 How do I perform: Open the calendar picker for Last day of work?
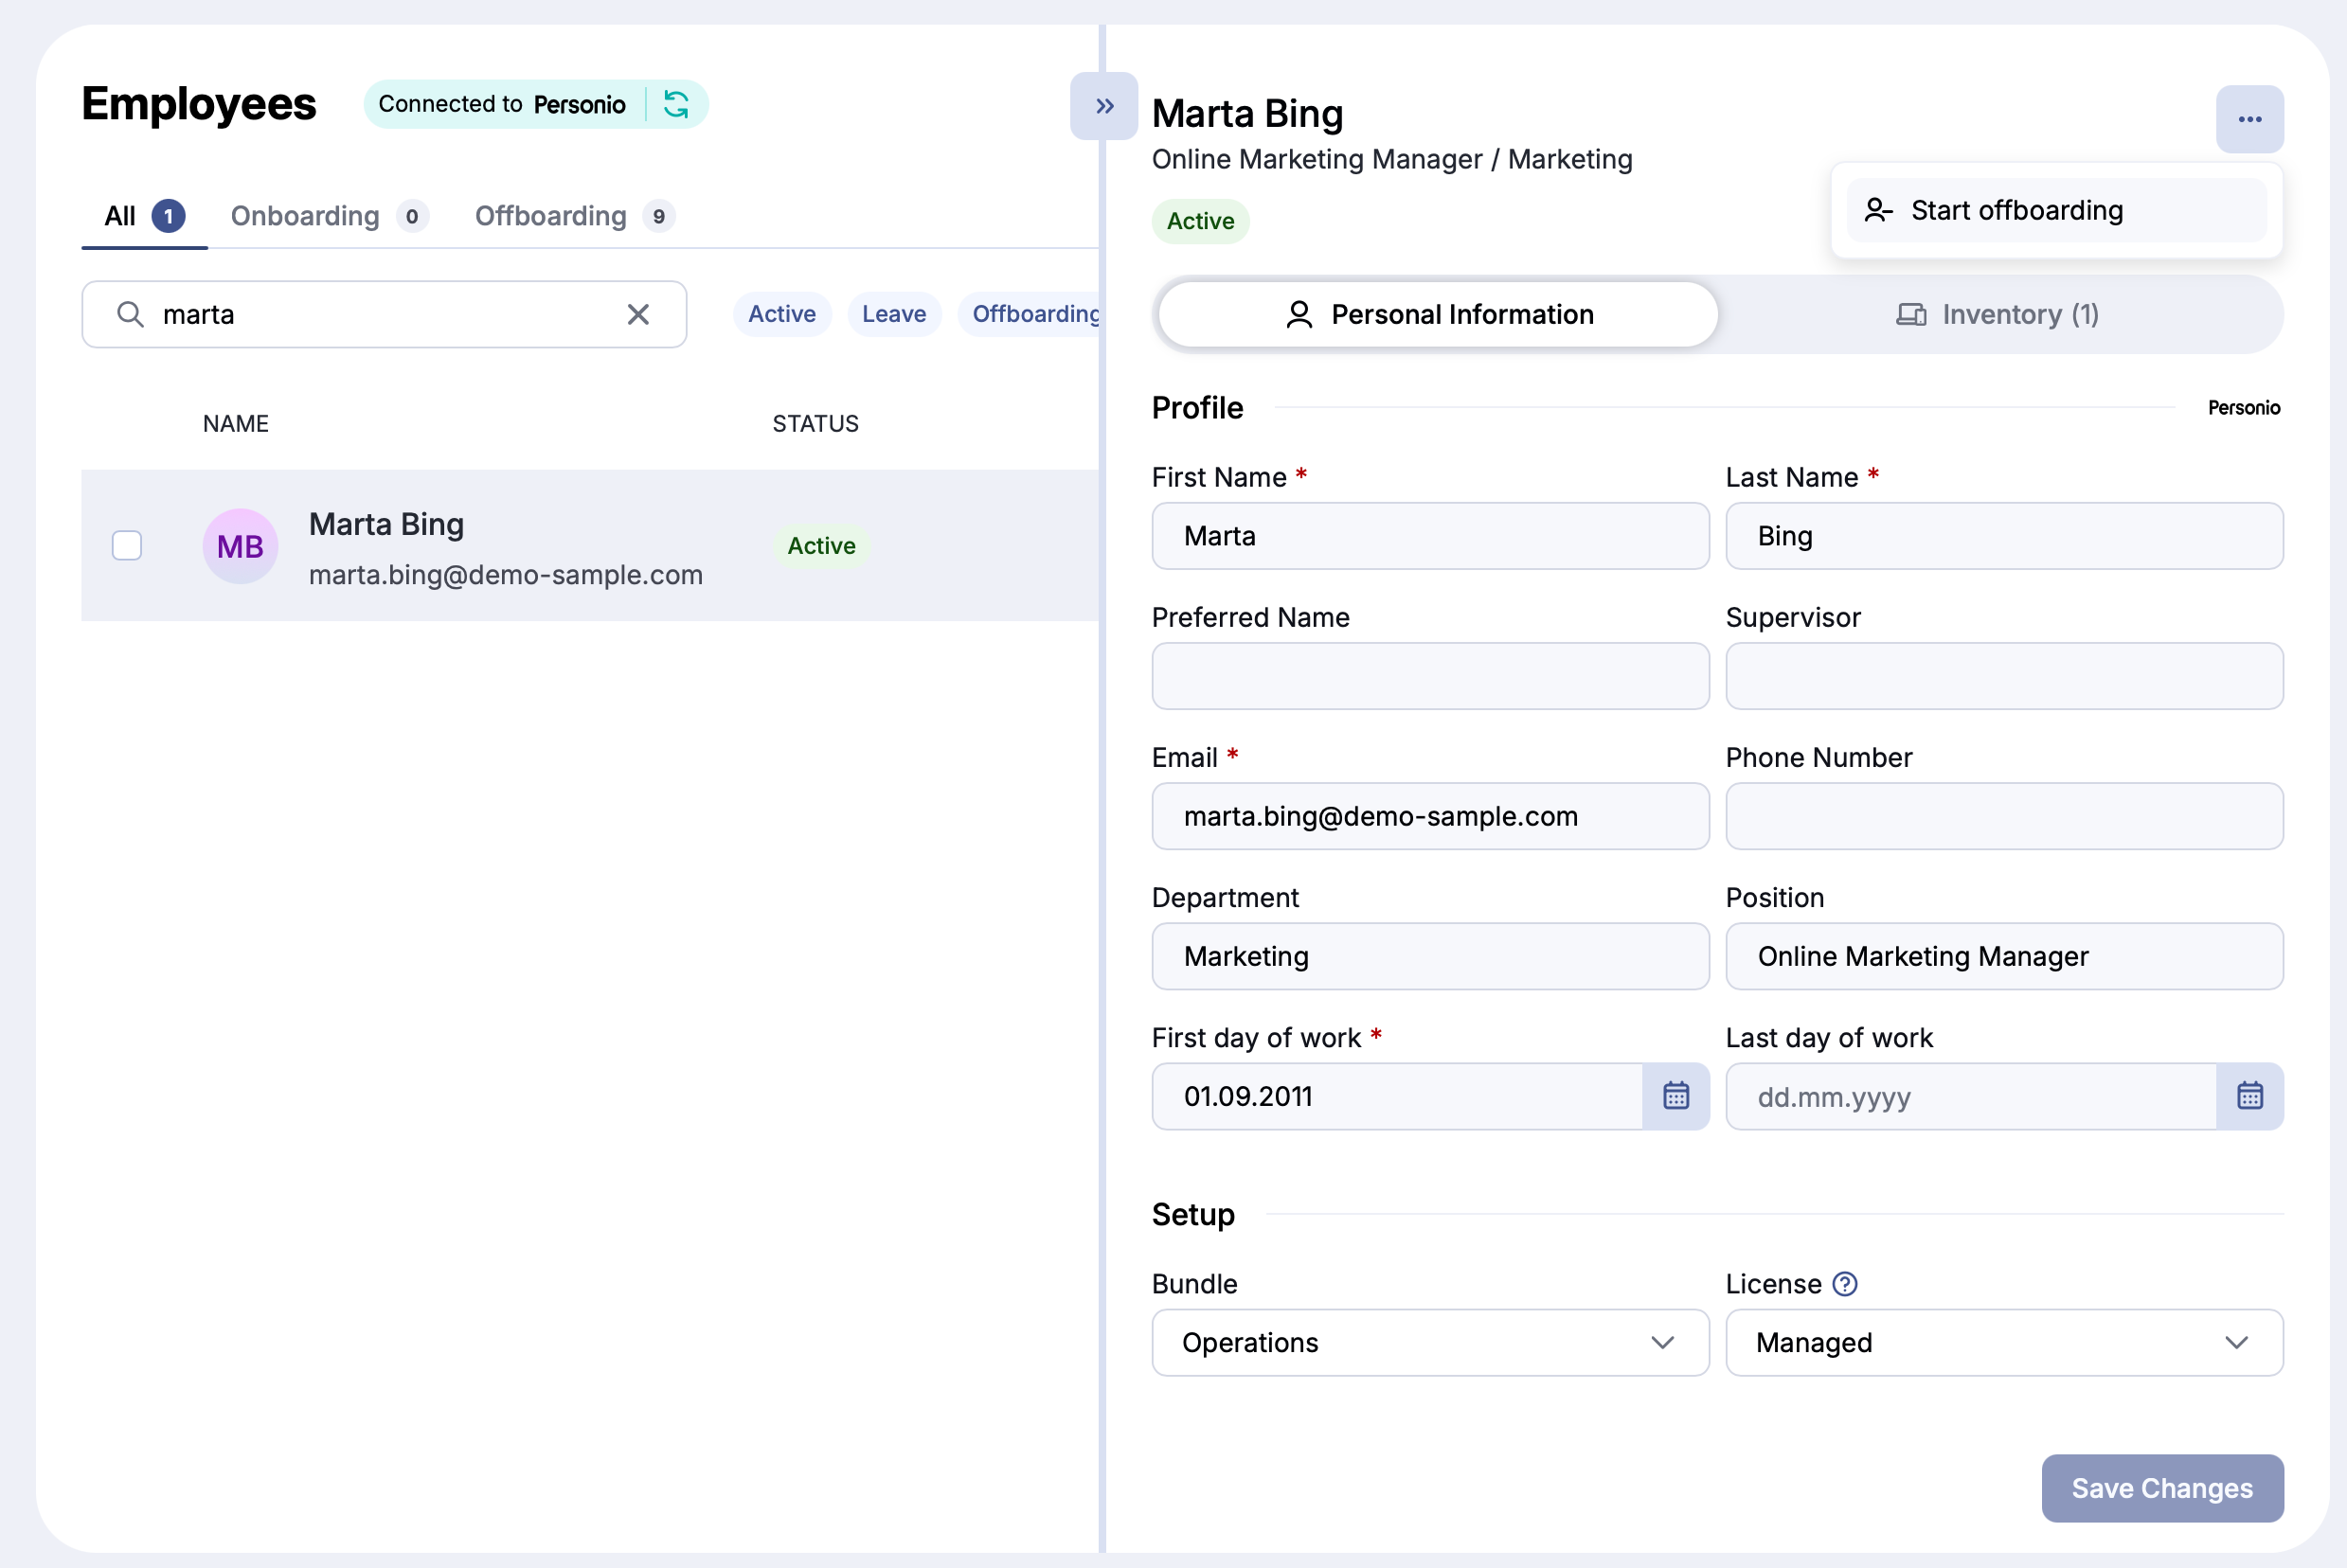2250,1096
